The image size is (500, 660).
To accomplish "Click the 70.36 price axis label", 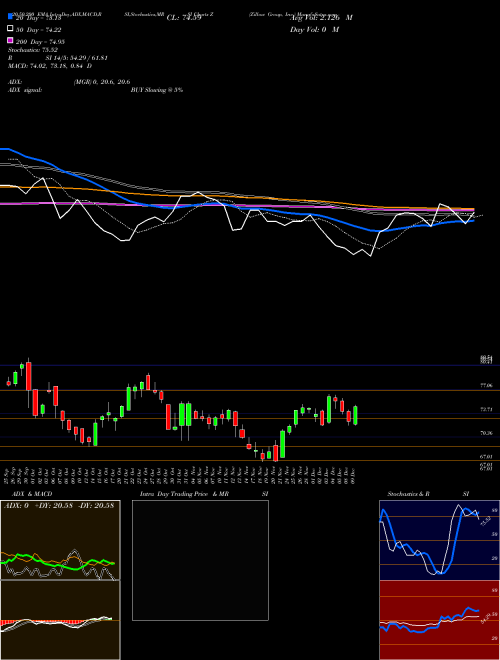I will point(486,433).
